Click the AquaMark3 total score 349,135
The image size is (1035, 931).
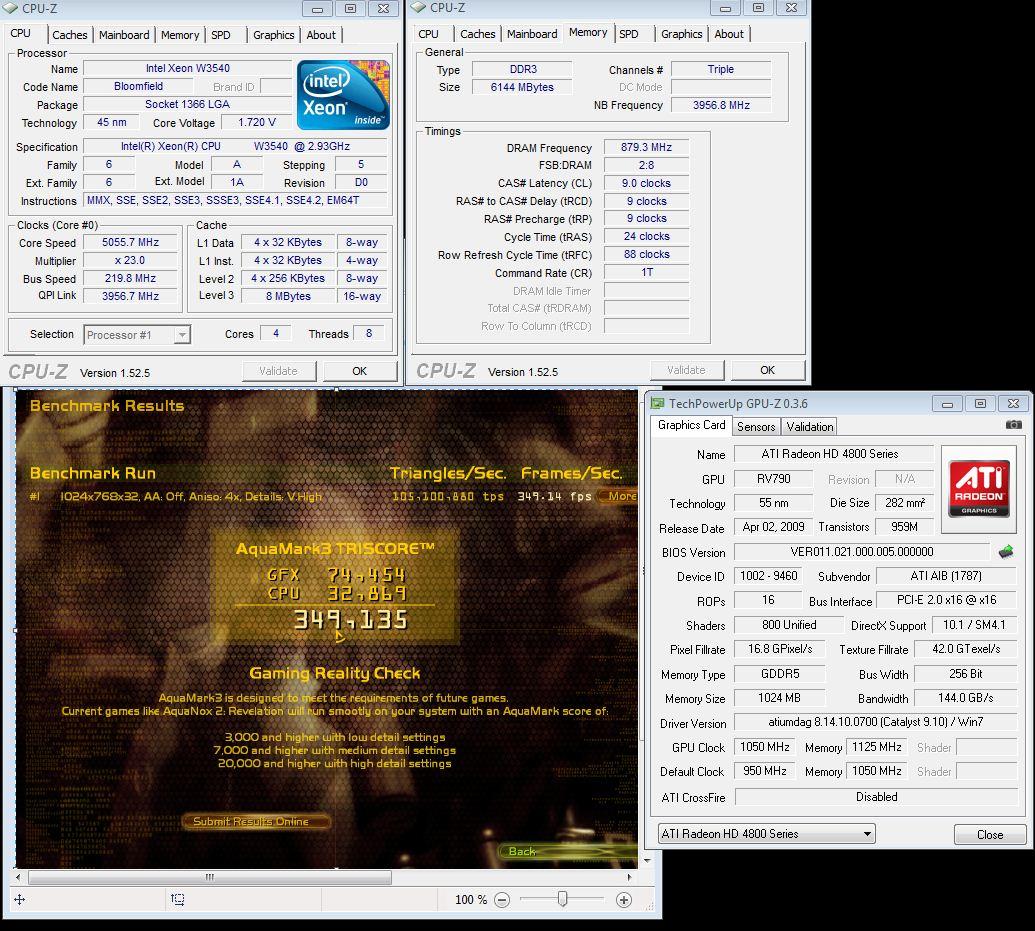point(351,619)
